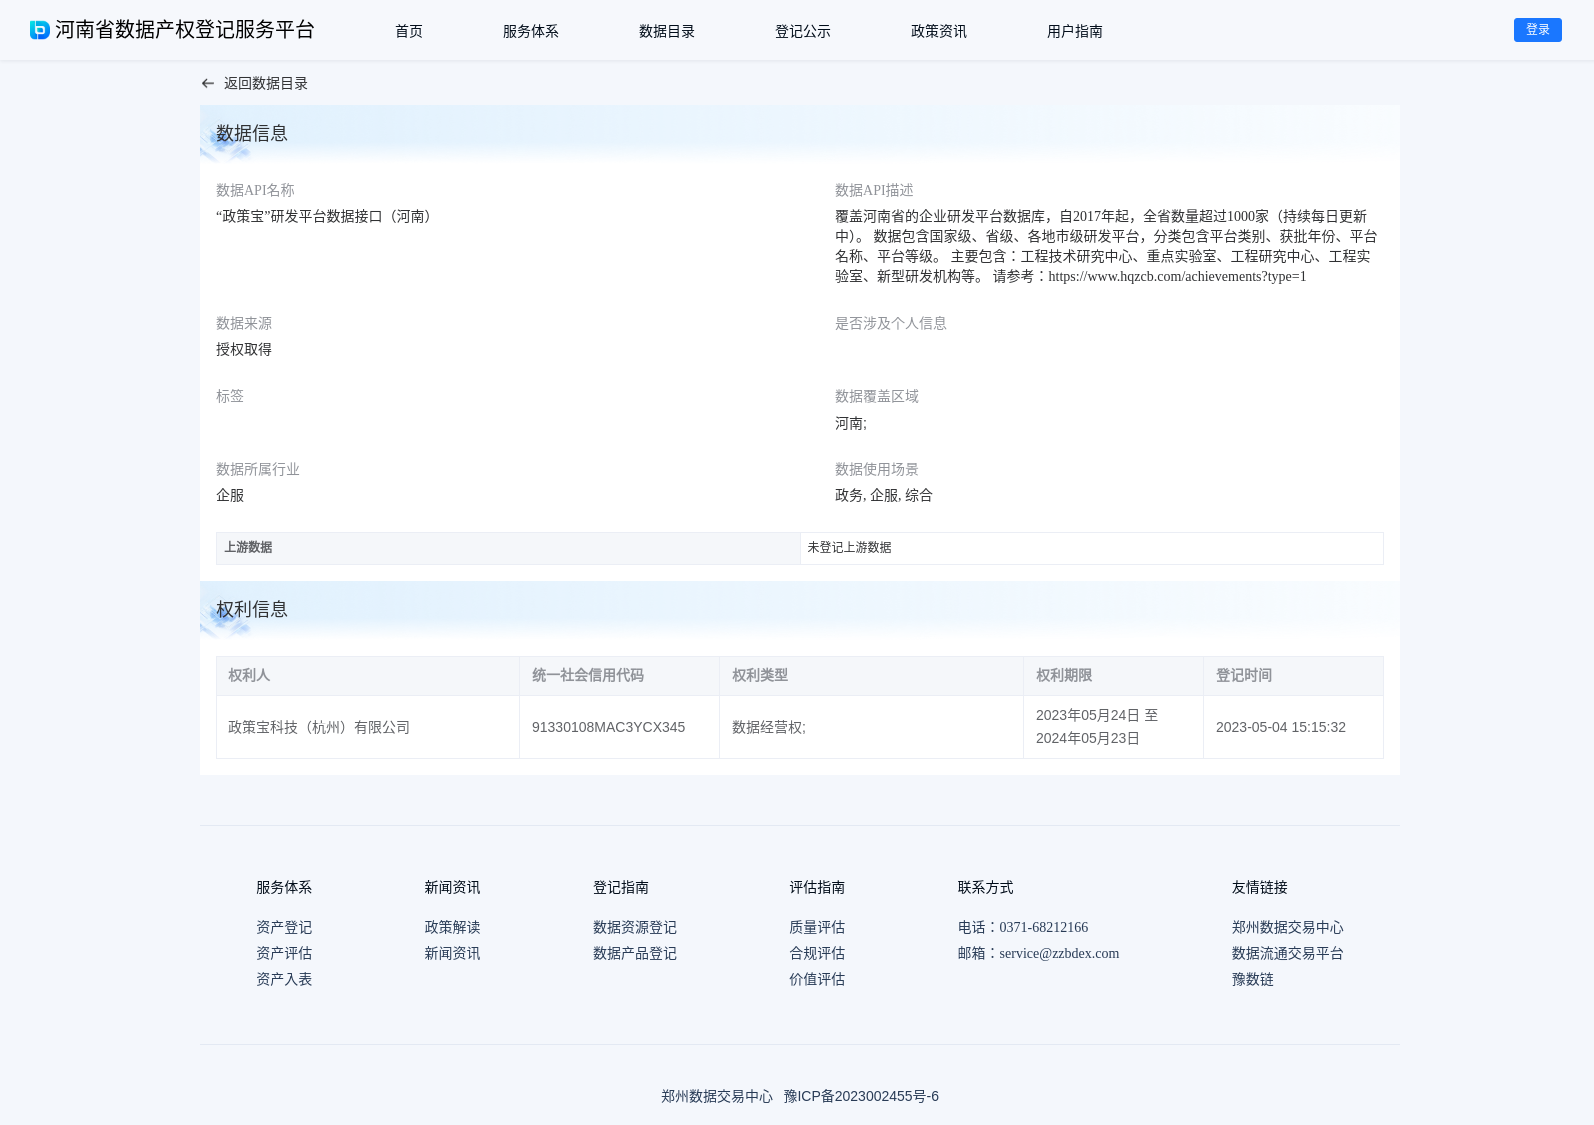
Task: Open friendly link 豫数链
Action: coord(1253,980)
